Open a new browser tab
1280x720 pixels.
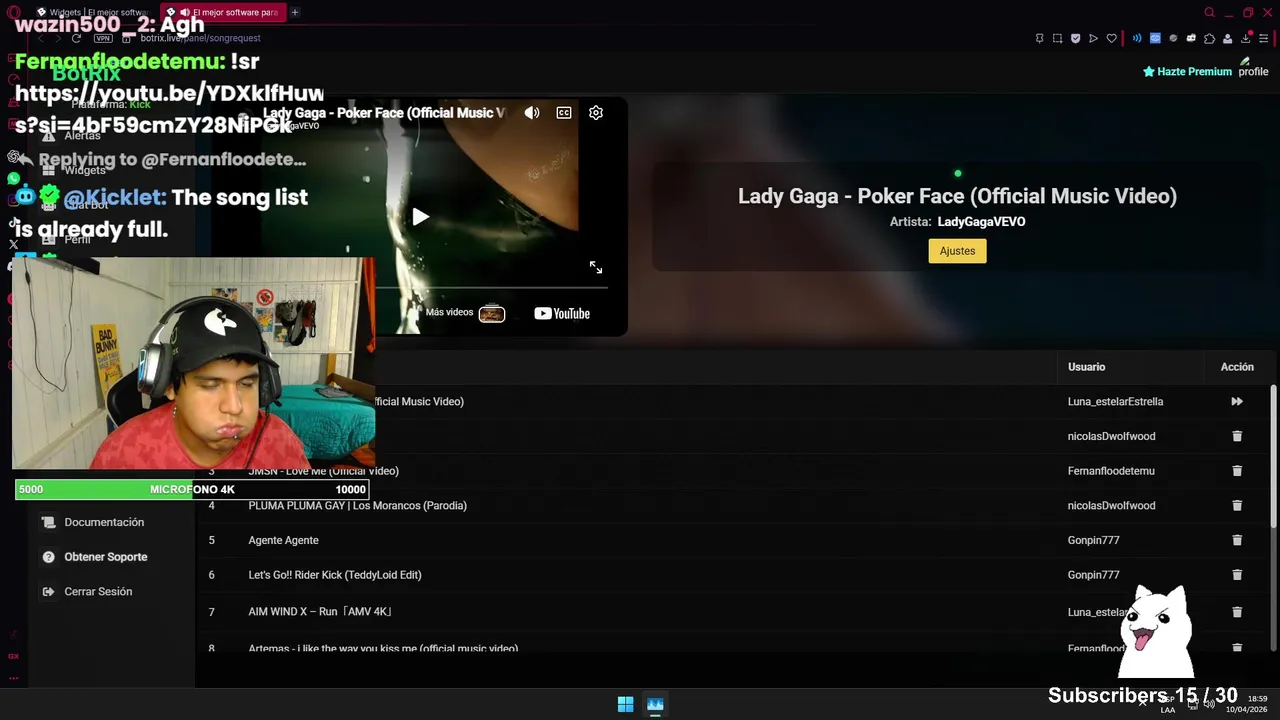click(x=295, y=12)
